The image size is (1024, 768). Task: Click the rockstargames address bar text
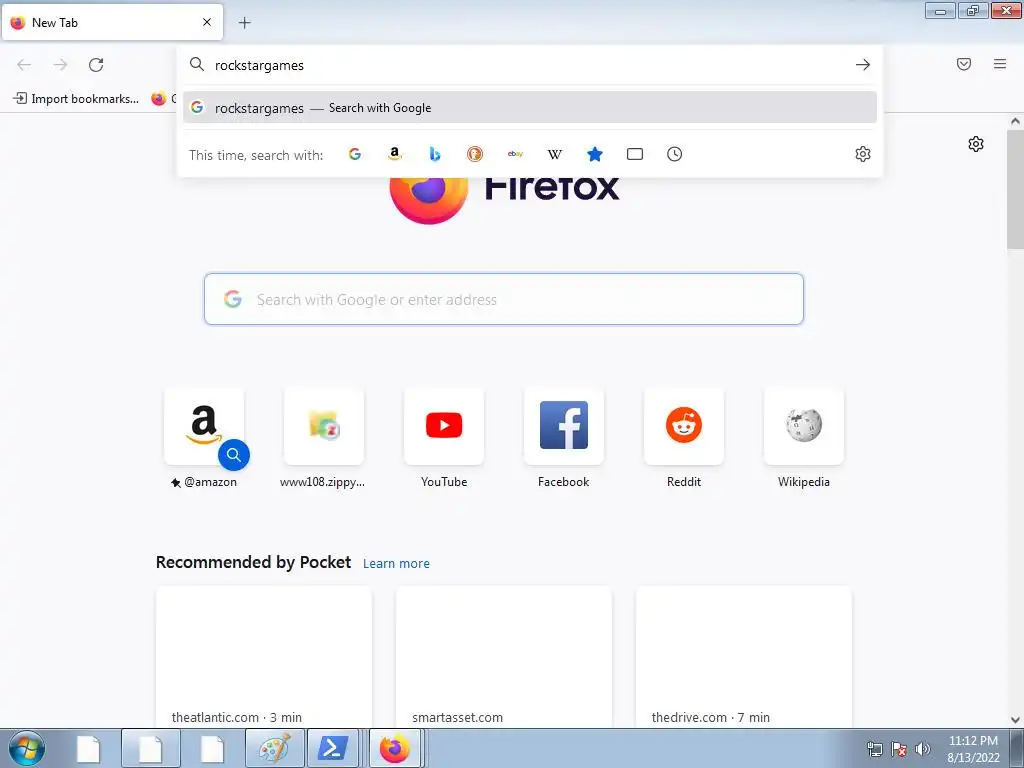[259, 65]
